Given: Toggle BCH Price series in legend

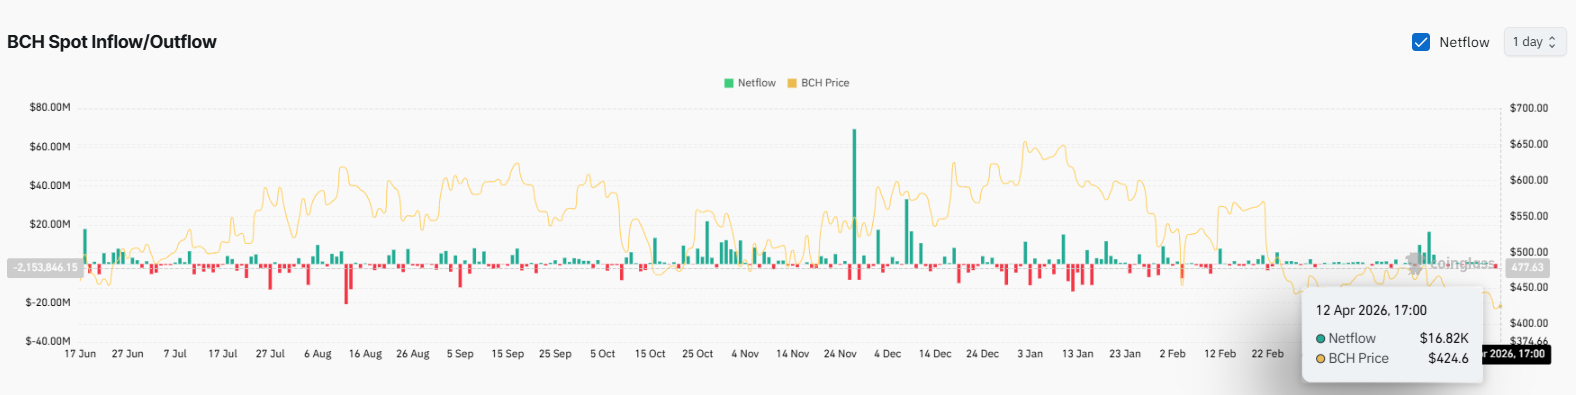Looking at the screenshot, I should [x=818, y=83].
